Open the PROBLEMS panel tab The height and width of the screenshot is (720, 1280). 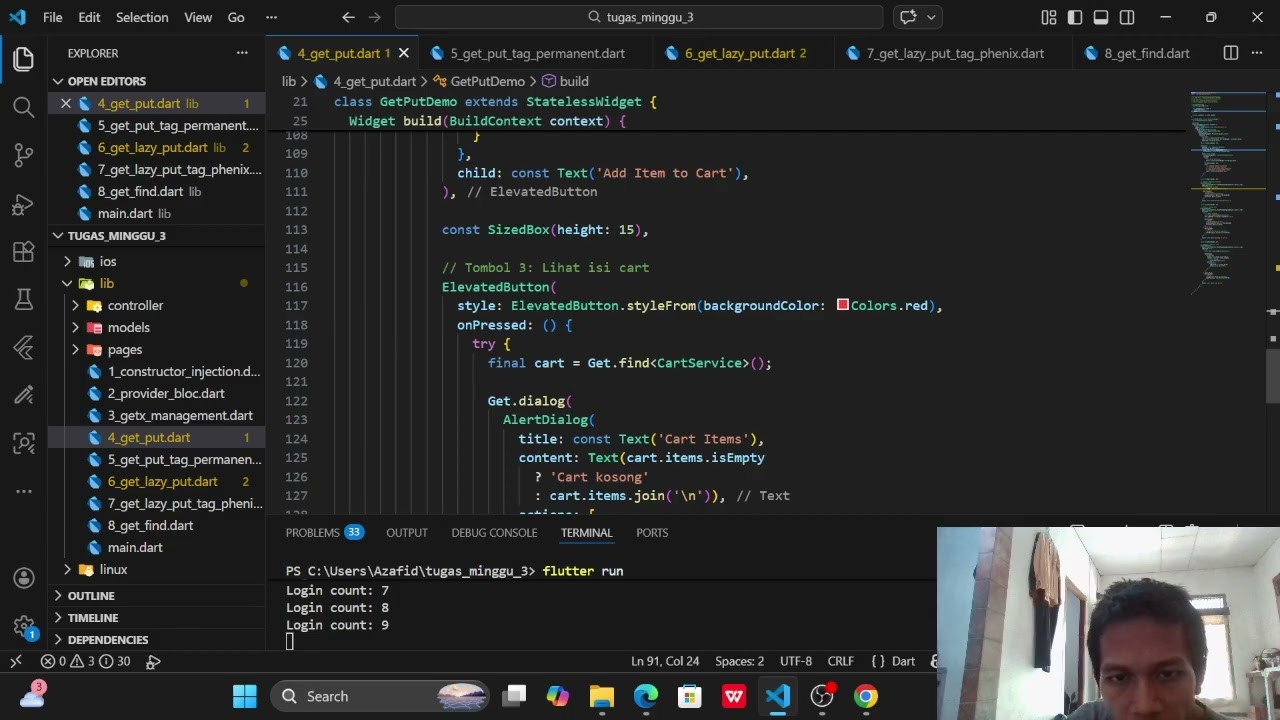323,533
